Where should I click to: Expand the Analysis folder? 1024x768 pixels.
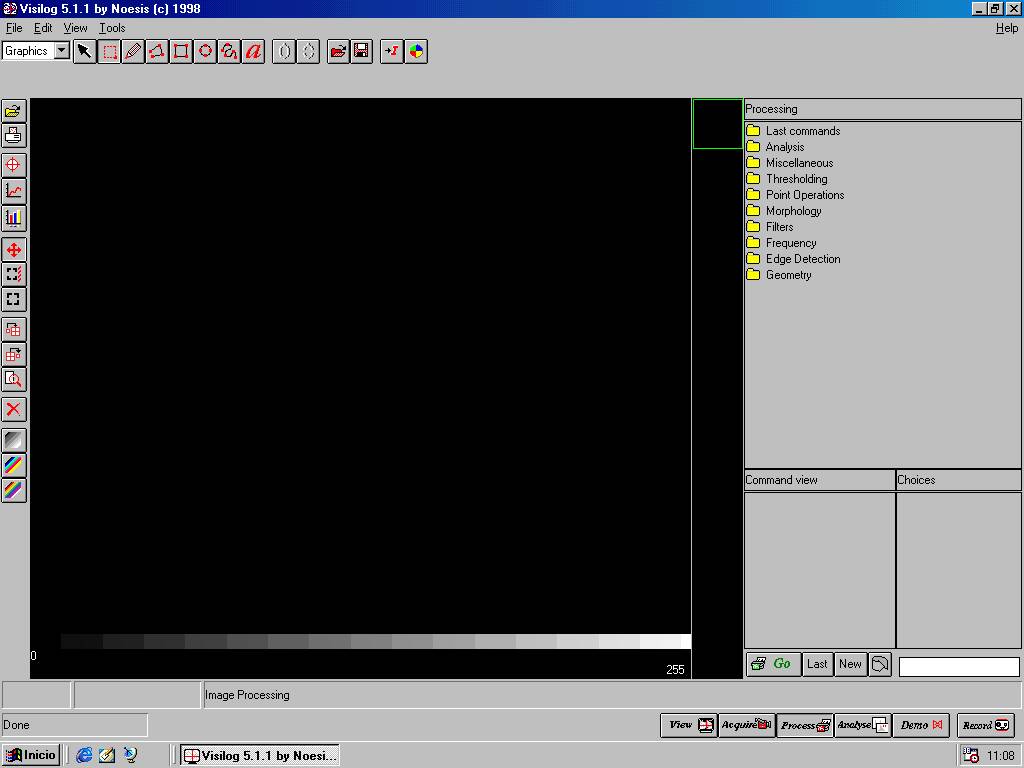tap(775, 147)
